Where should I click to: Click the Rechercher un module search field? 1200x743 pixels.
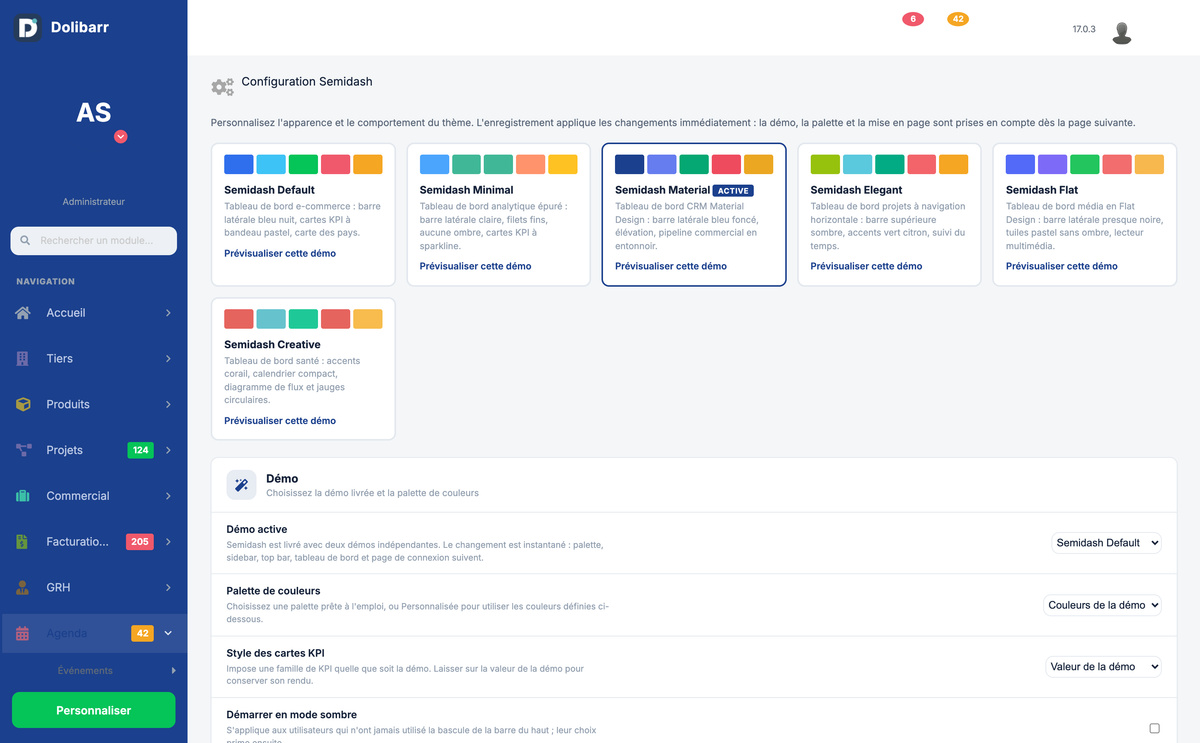(x=94, y=241)
